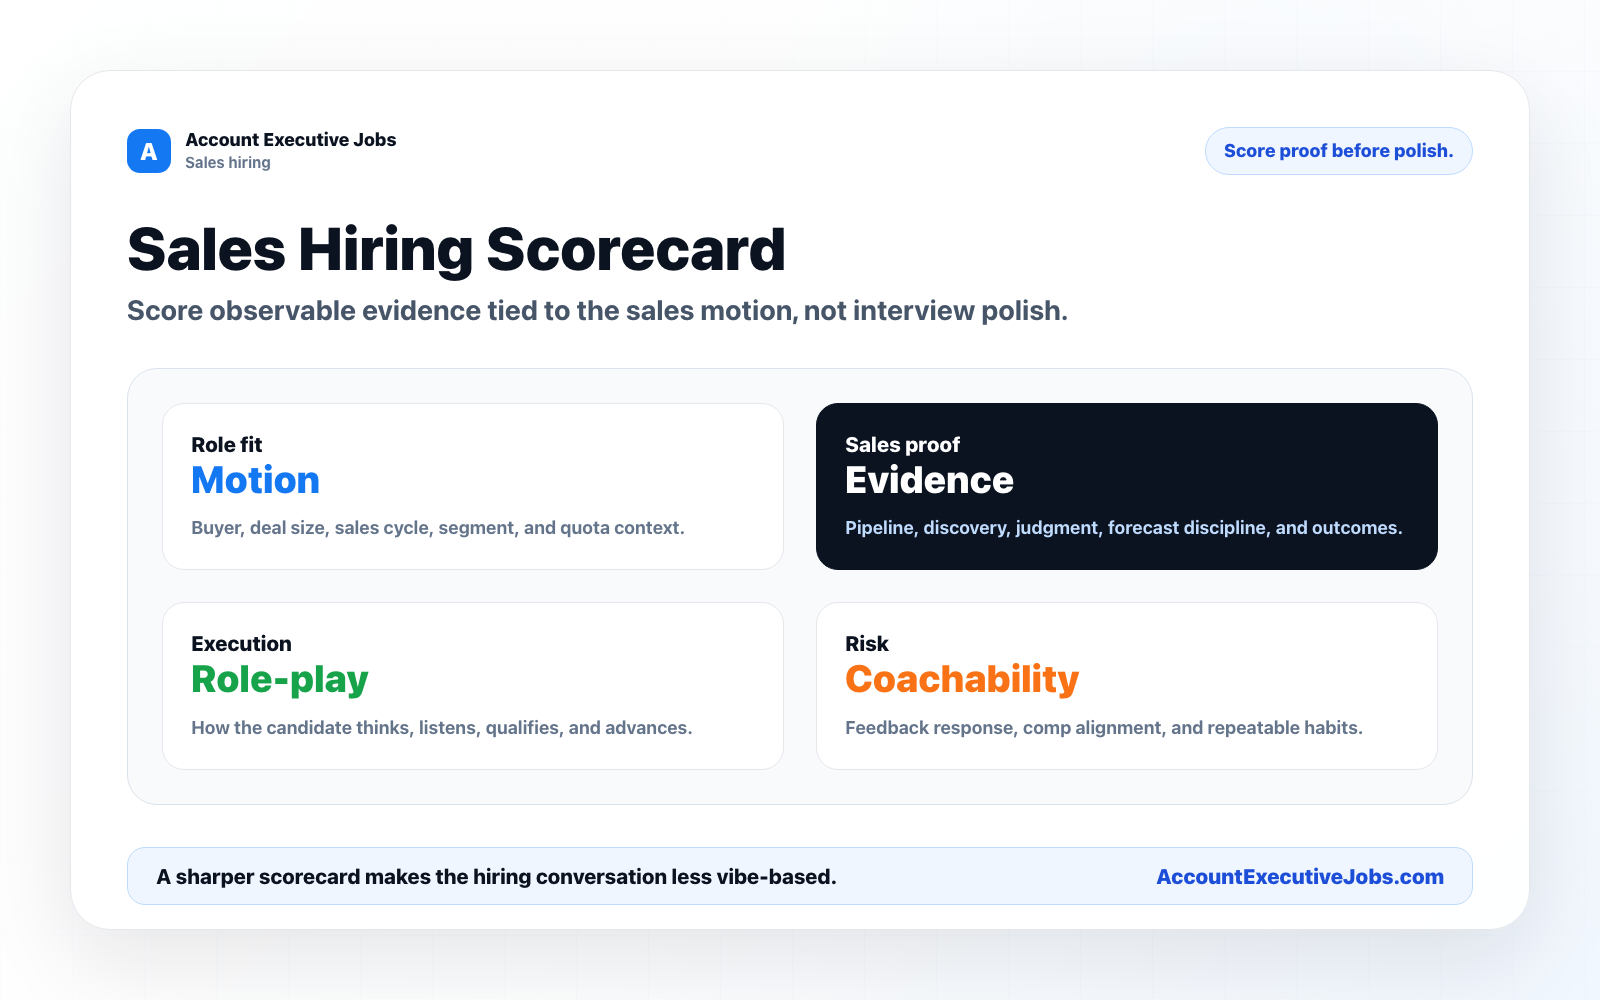Click the 'Execution' label

(241, 644)
